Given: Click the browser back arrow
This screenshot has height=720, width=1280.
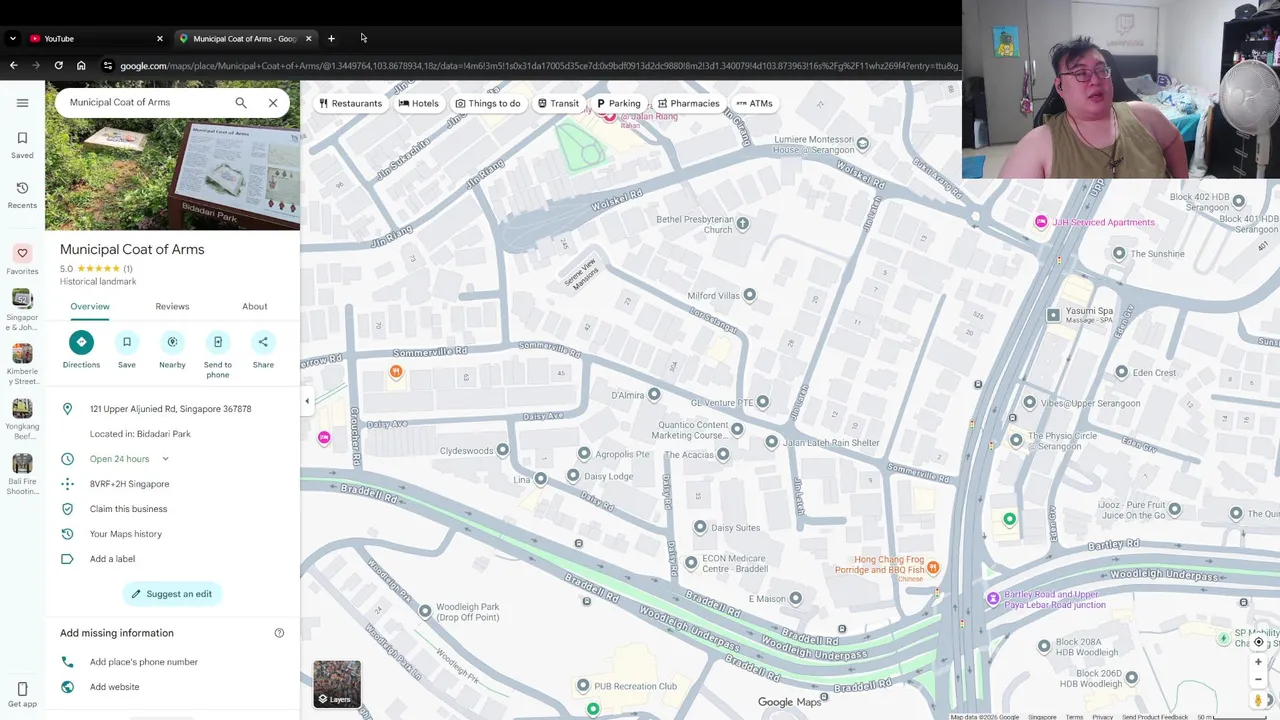Looking at the screenshot, I should 13,66.
